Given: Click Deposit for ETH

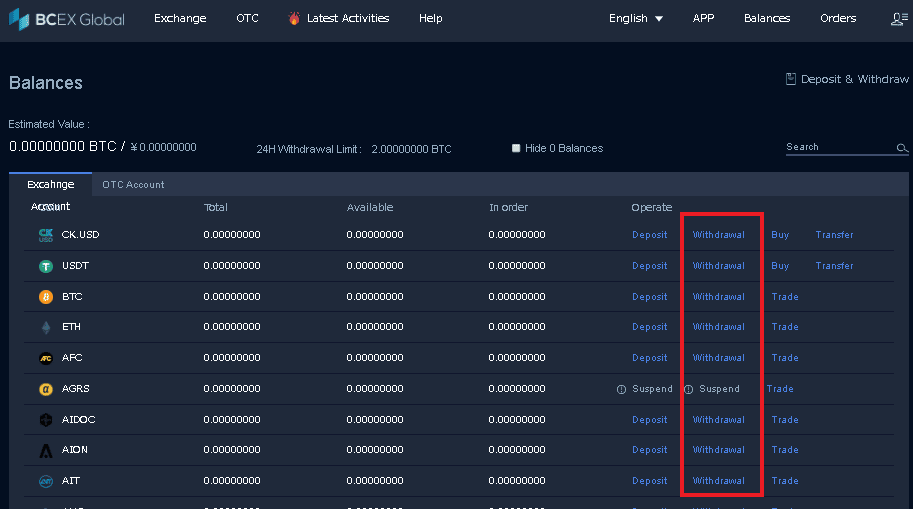Looking at the screenshot, I should coord(650,327).
